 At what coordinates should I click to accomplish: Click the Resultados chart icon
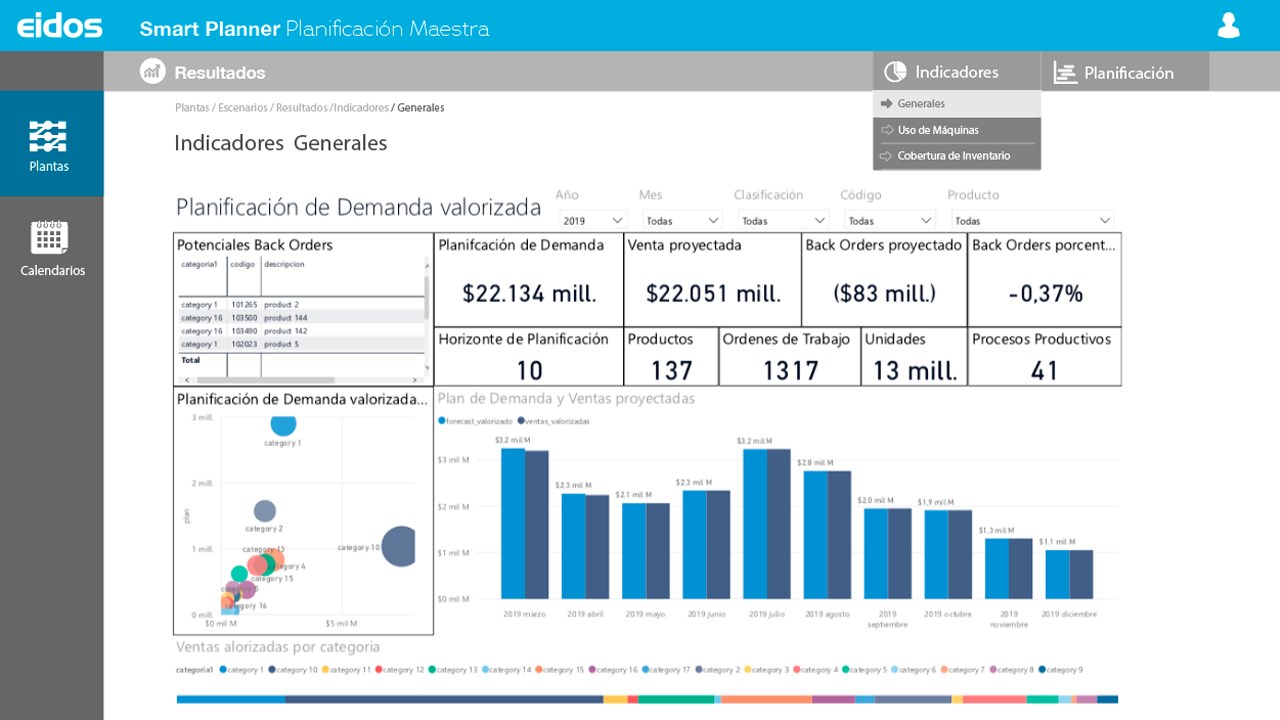(153, 71)
